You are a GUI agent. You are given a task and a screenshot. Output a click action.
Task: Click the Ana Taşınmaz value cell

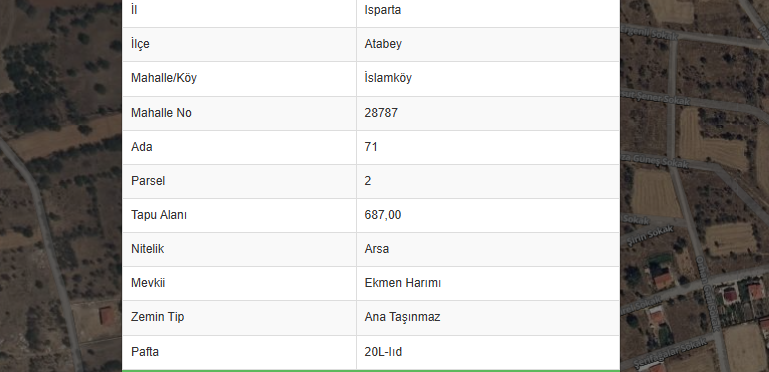tap(488, 318)
